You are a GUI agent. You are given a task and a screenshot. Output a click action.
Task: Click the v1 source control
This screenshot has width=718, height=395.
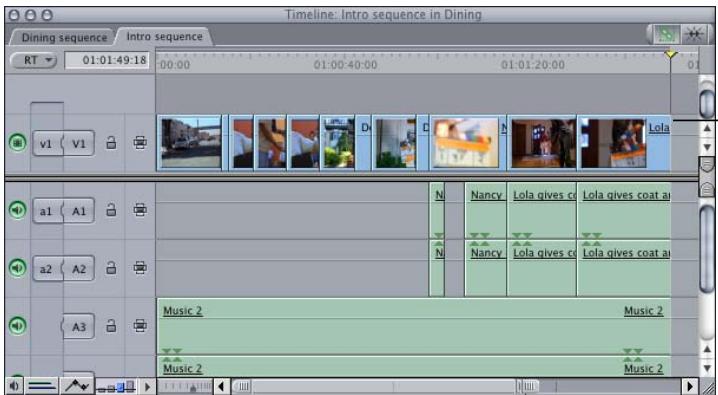[x=46, y=144]
